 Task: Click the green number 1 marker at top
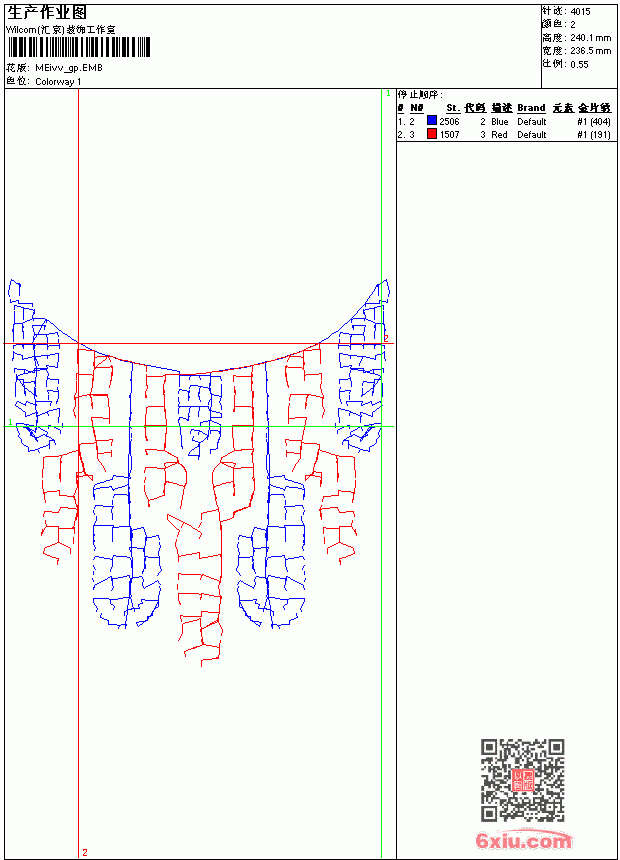click(x=388, y=93)
